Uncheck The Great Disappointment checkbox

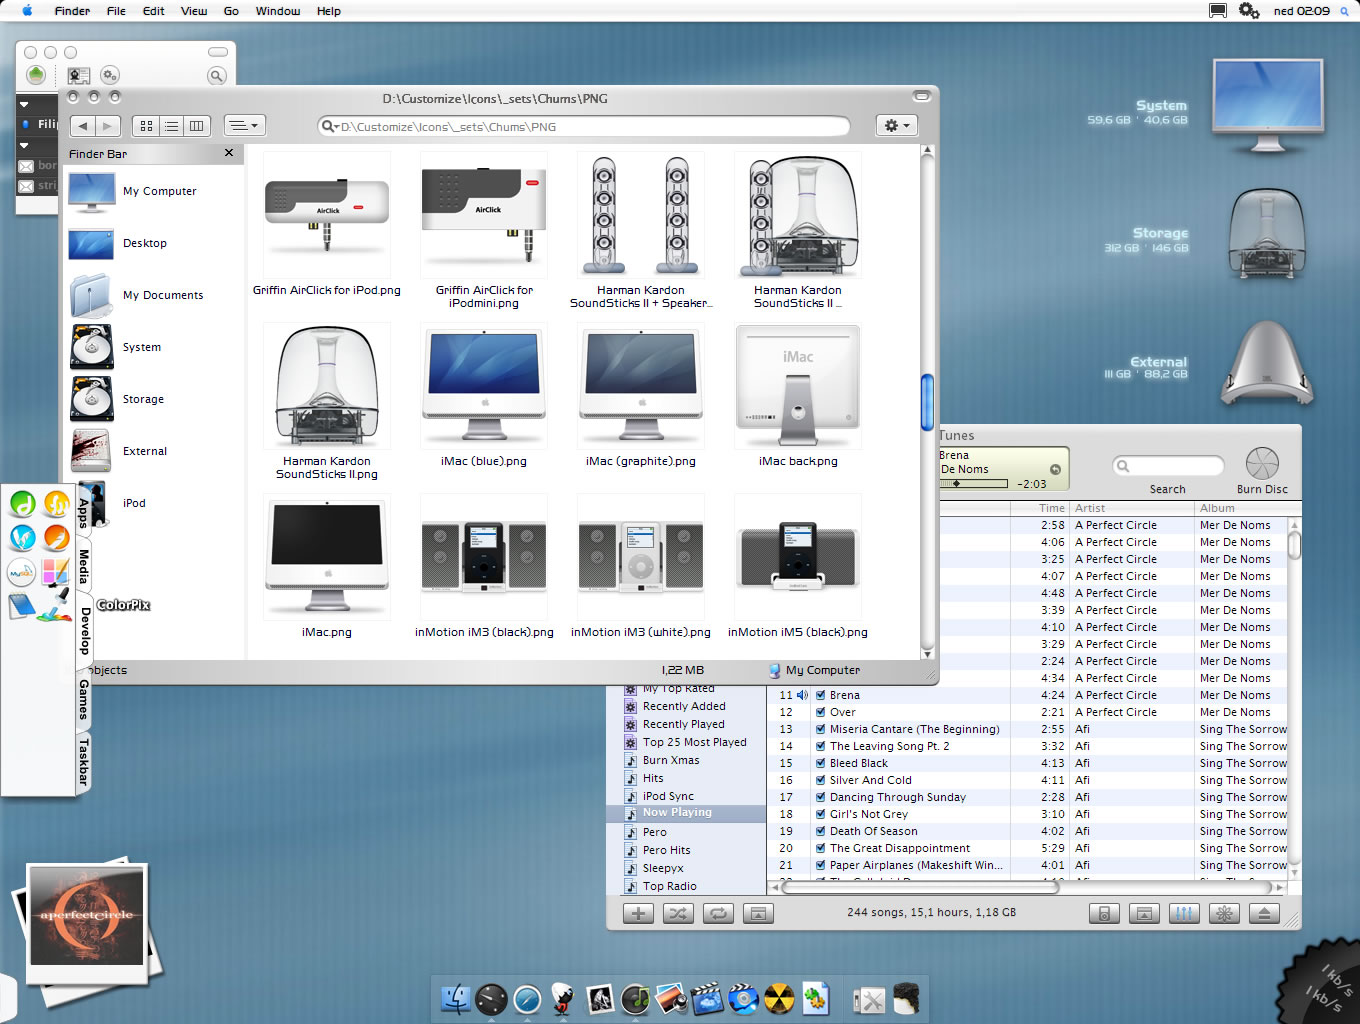coord(820,848)
